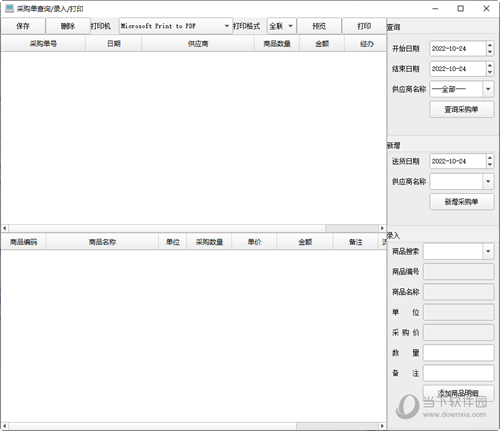500x431 pixels.
Task: Click the 保存 (Save) button
Action: point(23,26)
